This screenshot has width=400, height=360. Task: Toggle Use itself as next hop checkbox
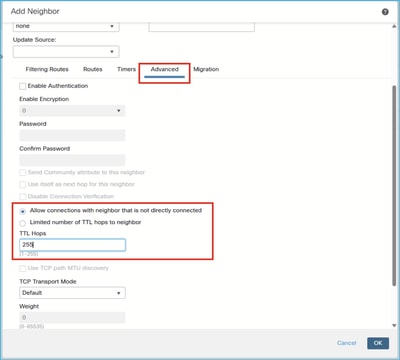click(x=23, y=184)
